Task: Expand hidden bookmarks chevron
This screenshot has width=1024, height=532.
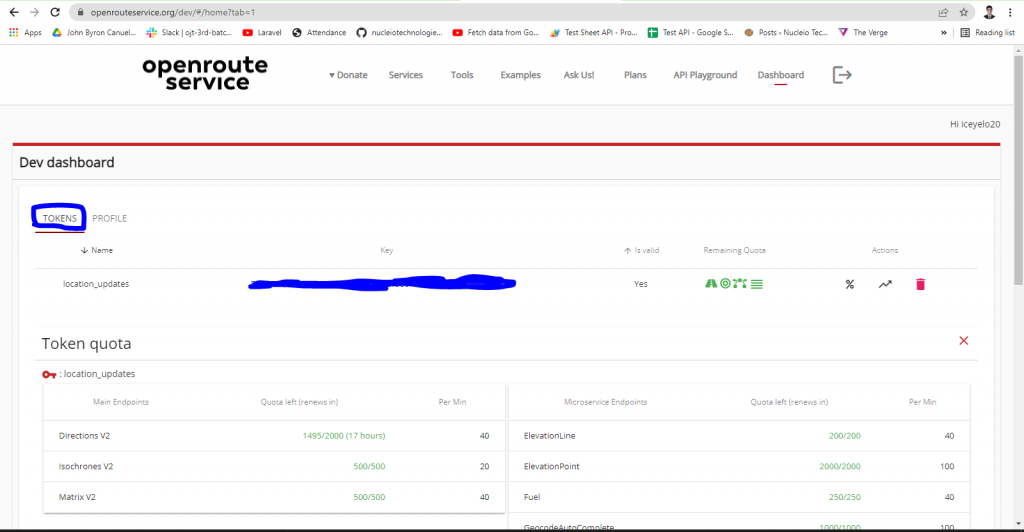Action: pos(944,33)
